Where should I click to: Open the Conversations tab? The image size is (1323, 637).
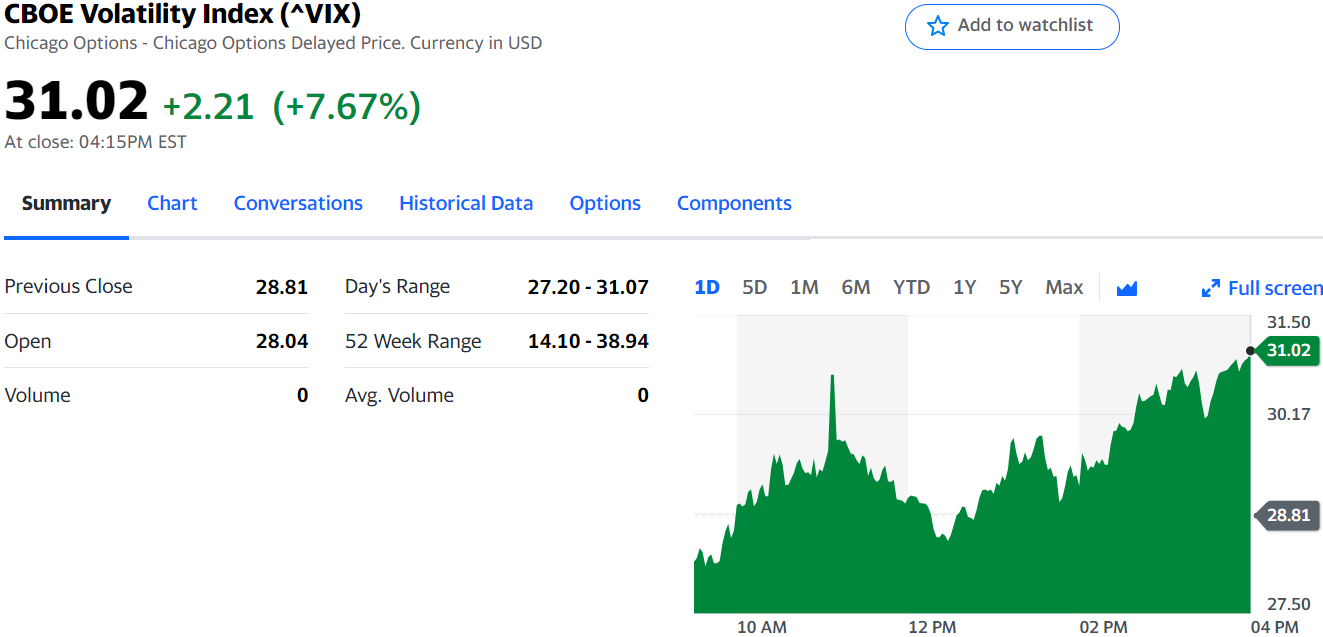(298, 203)
